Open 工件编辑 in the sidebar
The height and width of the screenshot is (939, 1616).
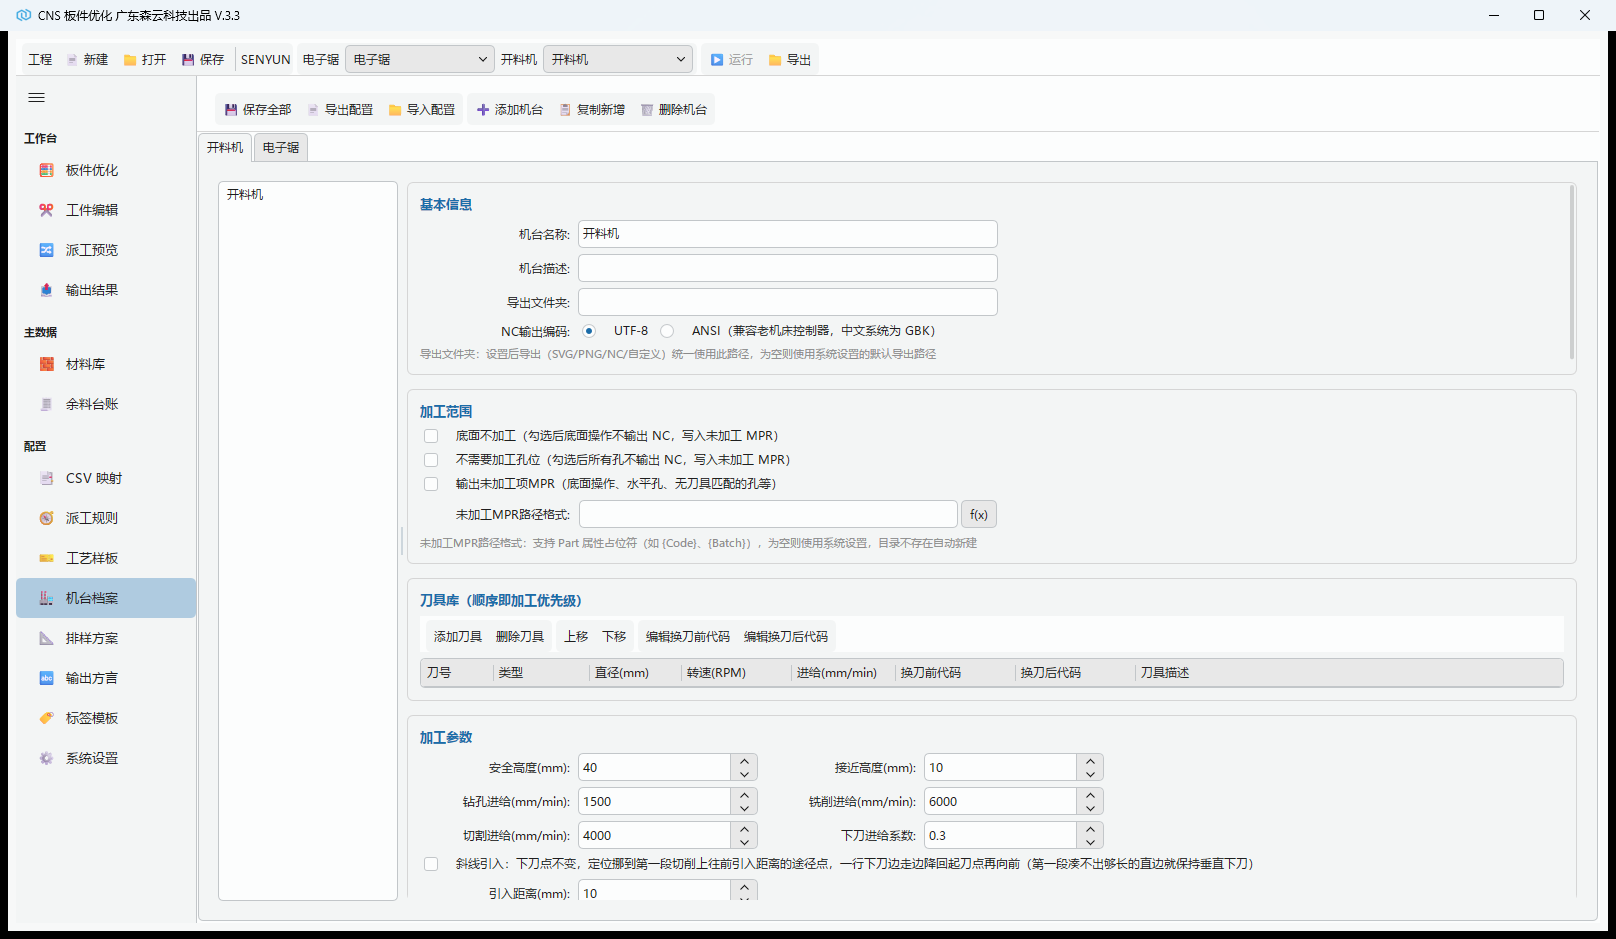coord(106,210)
